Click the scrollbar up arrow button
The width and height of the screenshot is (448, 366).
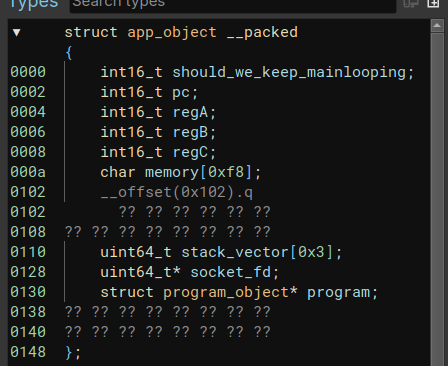[437, 26]
